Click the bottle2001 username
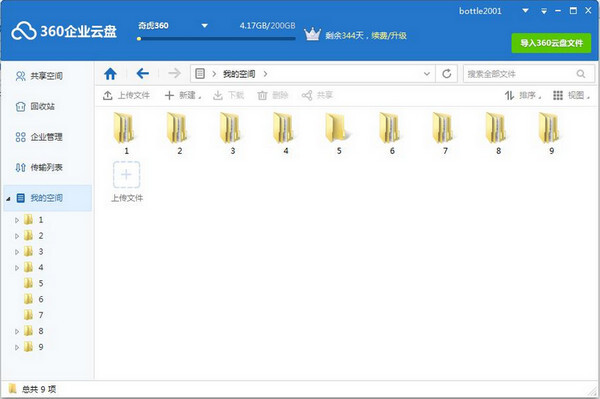 (x=480, y=11)
